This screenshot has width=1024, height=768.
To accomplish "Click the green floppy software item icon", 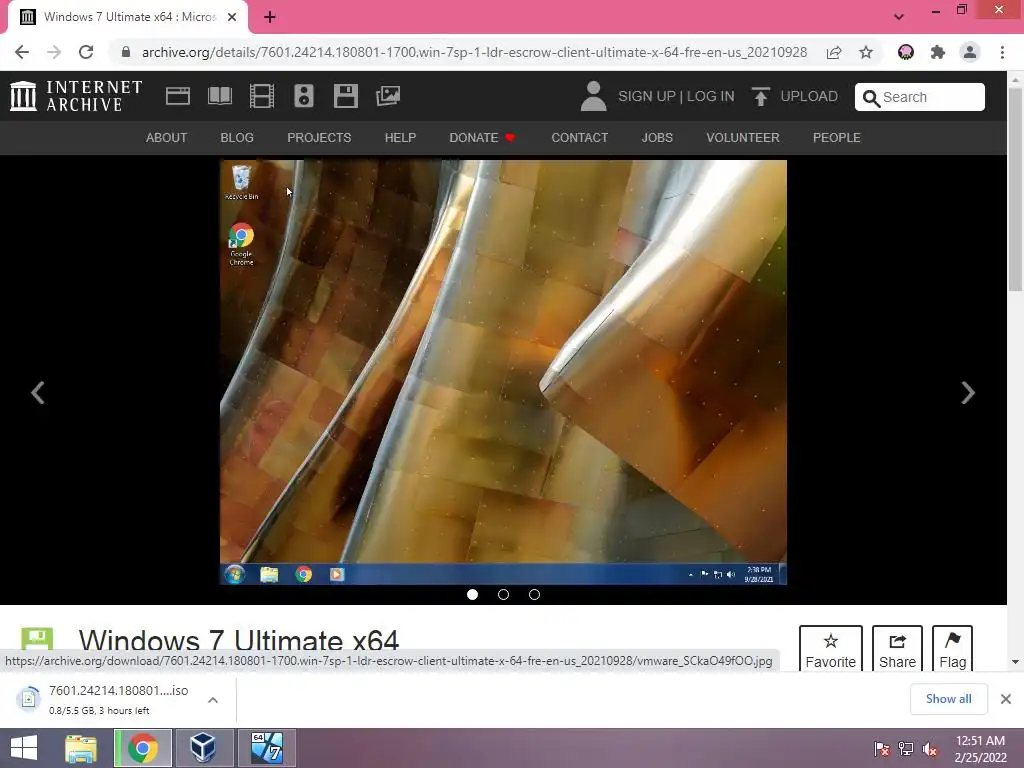I will pos(37,639).
